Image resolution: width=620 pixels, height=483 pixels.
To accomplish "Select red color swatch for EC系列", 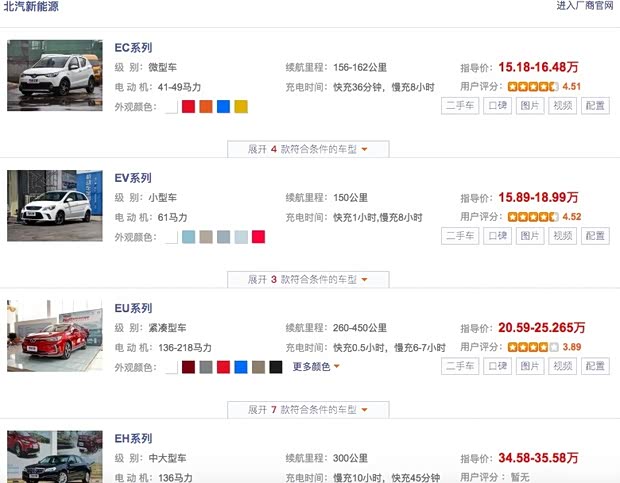I will coord(189,107).
